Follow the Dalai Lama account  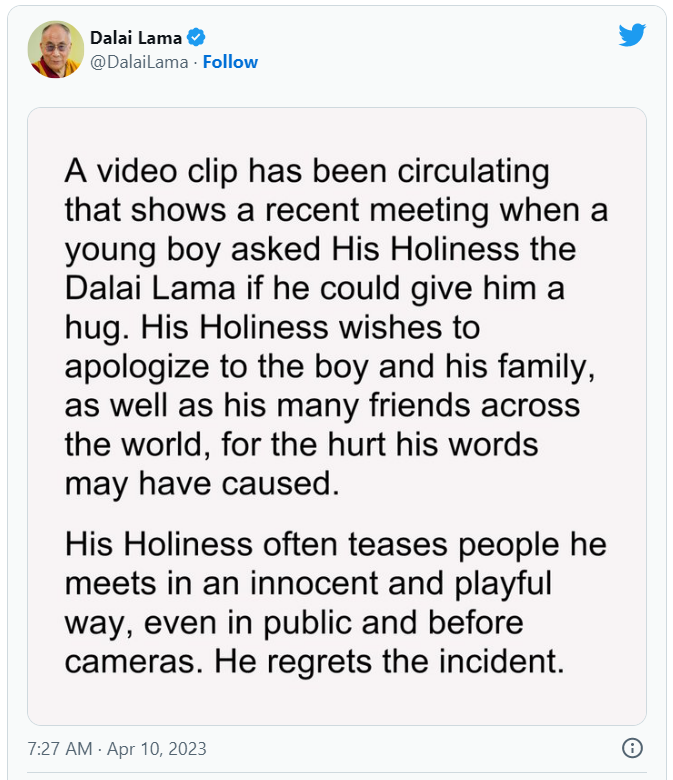coord(231,62)
